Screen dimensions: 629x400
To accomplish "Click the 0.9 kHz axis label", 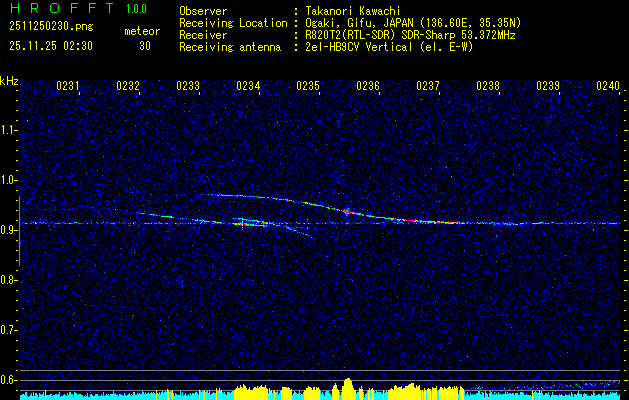I will point(7,230).
